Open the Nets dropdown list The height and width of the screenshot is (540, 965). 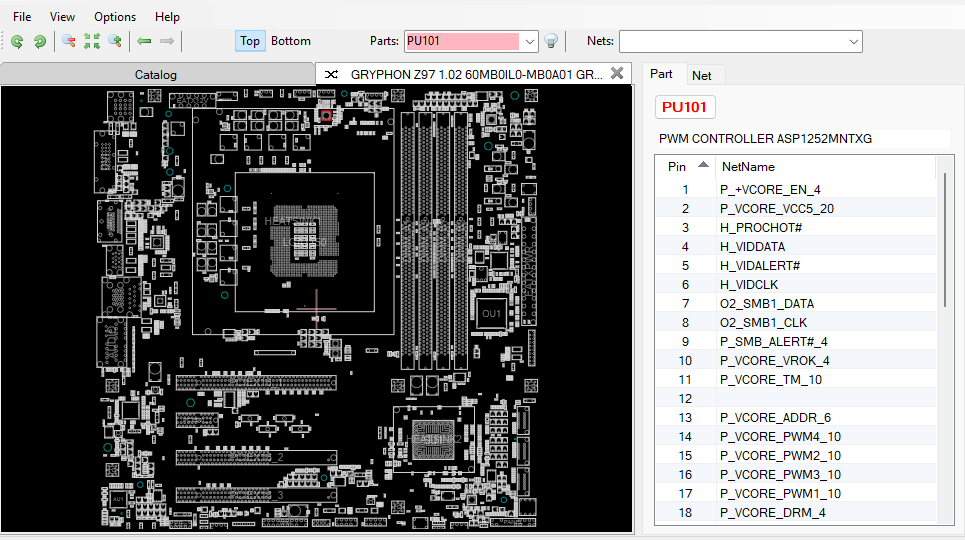pos(853,41)
